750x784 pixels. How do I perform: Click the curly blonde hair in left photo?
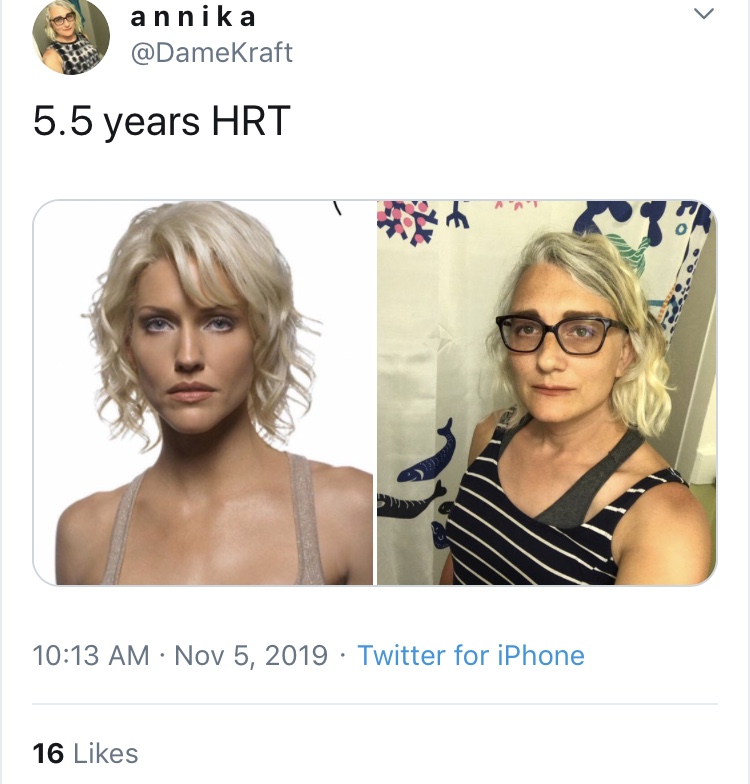pos(140,300)
